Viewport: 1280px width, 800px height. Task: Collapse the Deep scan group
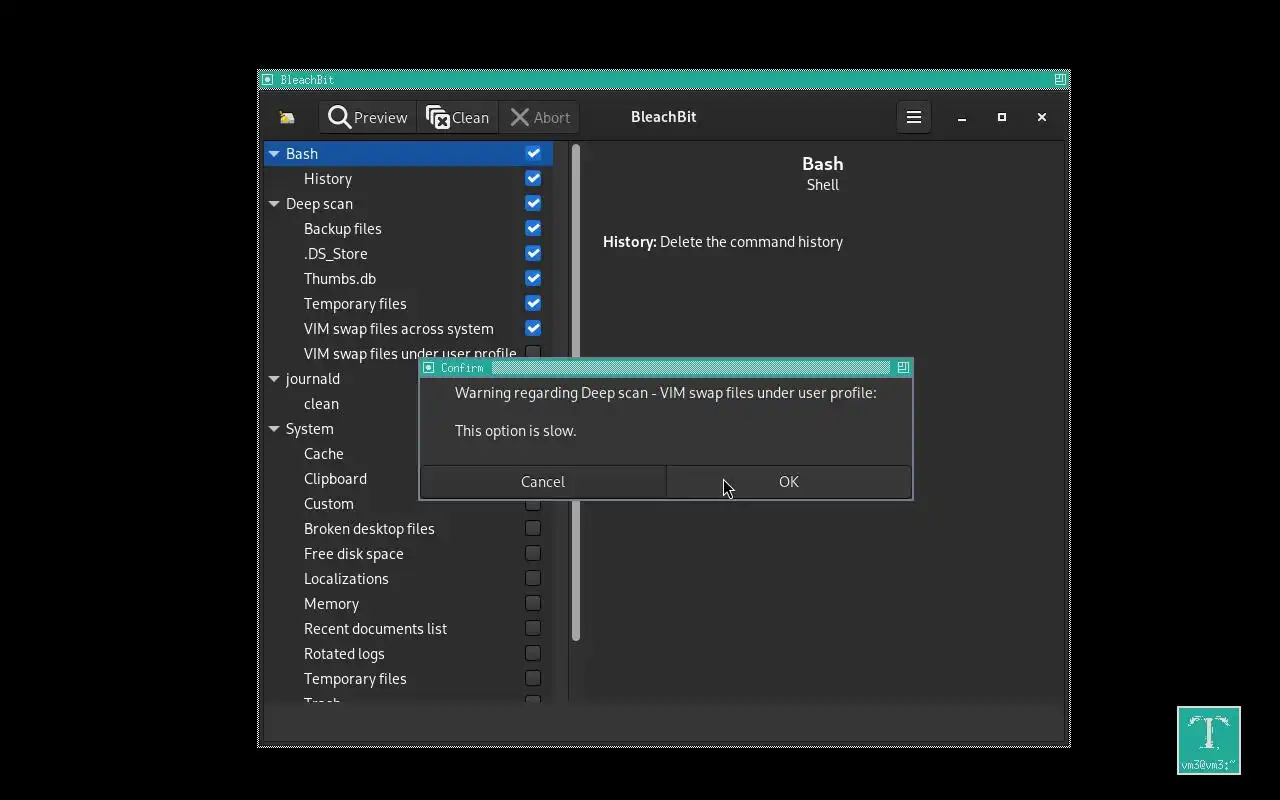[274, 204]
